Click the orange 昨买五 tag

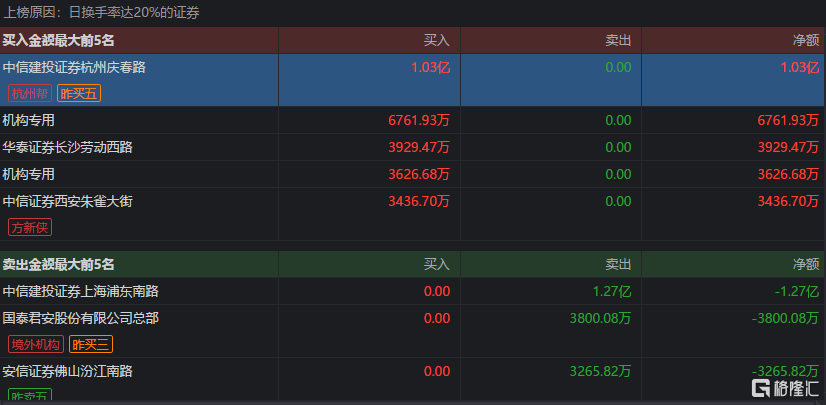pyautogui.click(x=79, y=94)
